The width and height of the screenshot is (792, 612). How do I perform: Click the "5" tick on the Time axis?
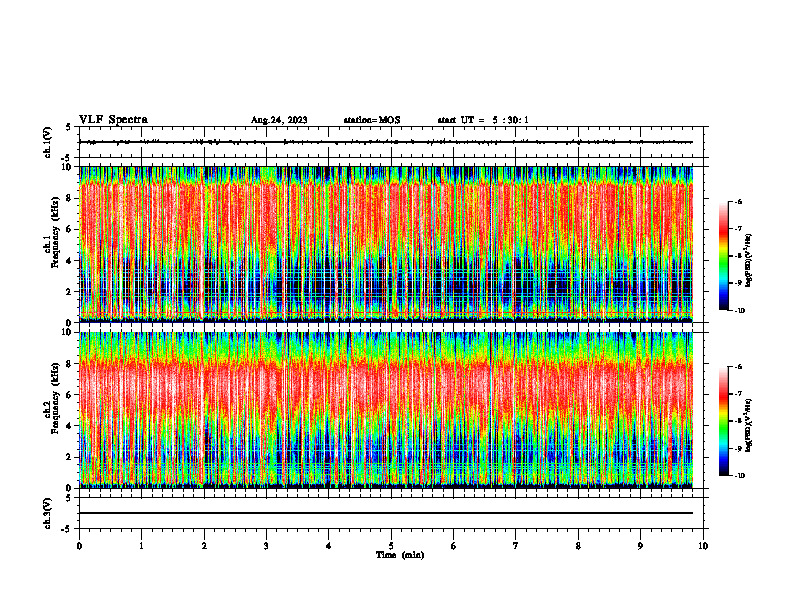(x=391, y=546)
